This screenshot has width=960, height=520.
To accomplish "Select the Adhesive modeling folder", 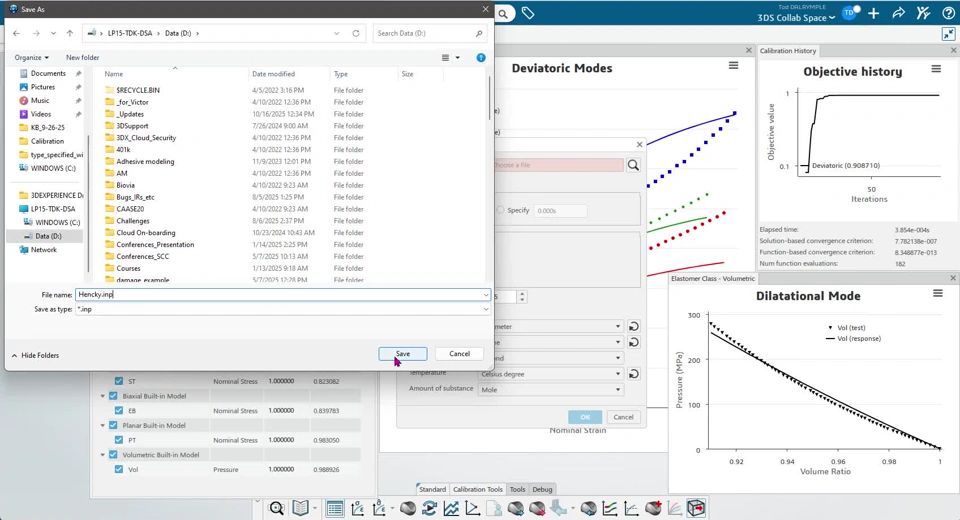I will pyautogui.click(x=145, y=162).
